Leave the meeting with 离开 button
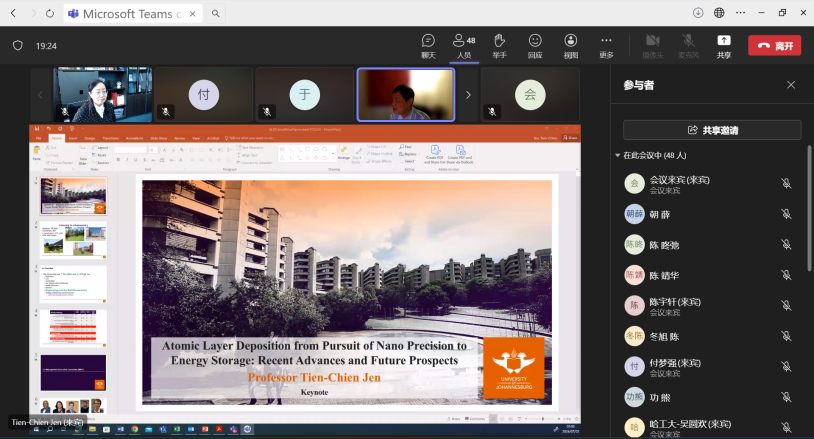Viewport: 814px width, 439px height. [774, 45]
